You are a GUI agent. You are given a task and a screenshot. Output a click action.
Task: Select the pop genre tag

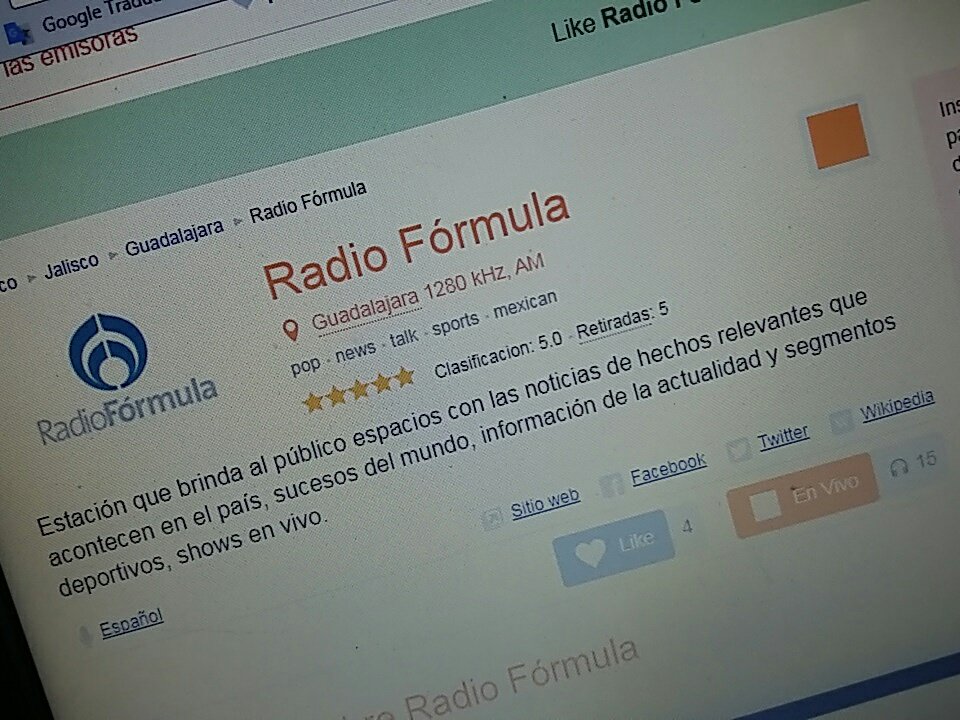(305, 366)
